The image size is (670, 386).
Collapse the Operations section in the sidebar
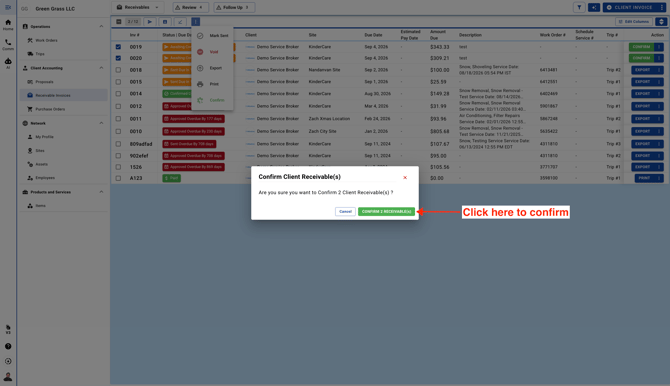click(x=101, y=27)
